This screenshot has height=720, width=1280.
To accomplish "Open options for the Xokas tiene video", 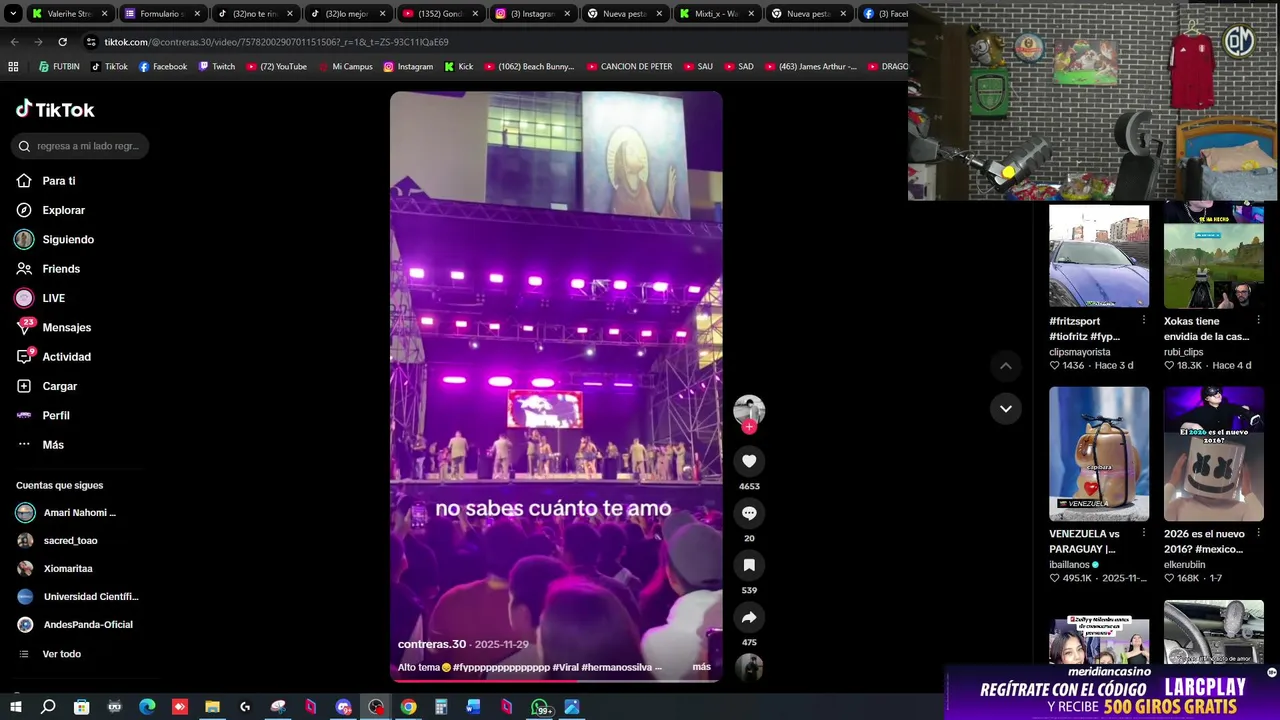I will (x=1258, y=321).
